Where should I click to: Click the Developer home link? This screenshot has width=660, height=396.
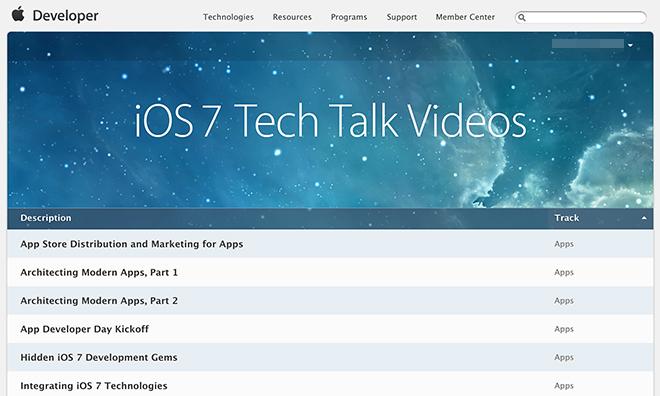coord(65,16)
